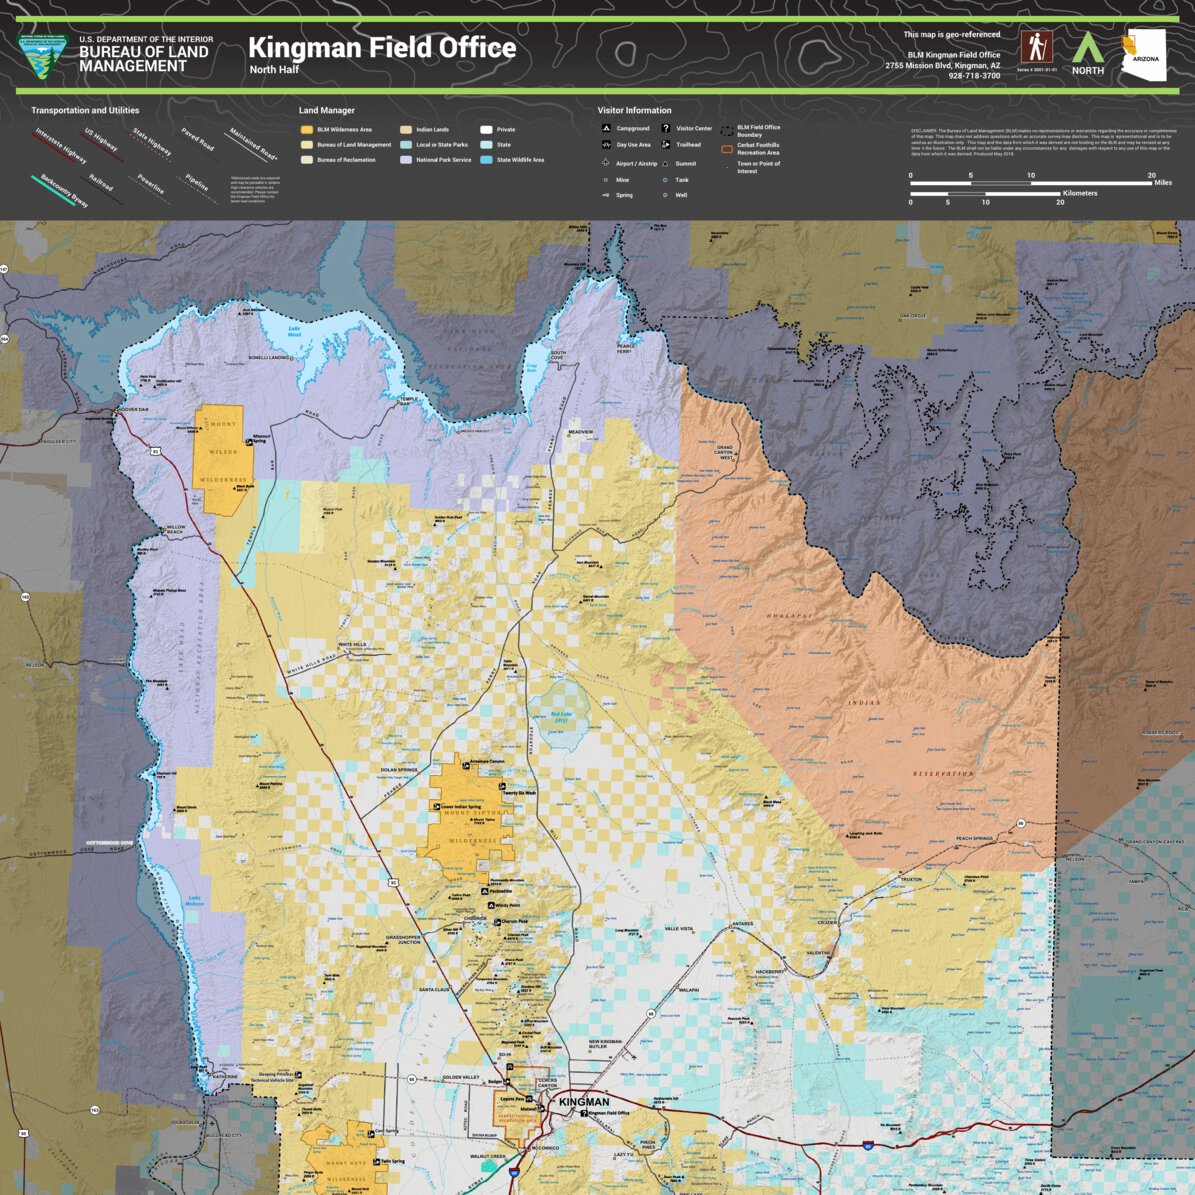Click the Local or State Parks swatch
Image resolution: width=1195 pixels, height=1195 pixels.
406,145
